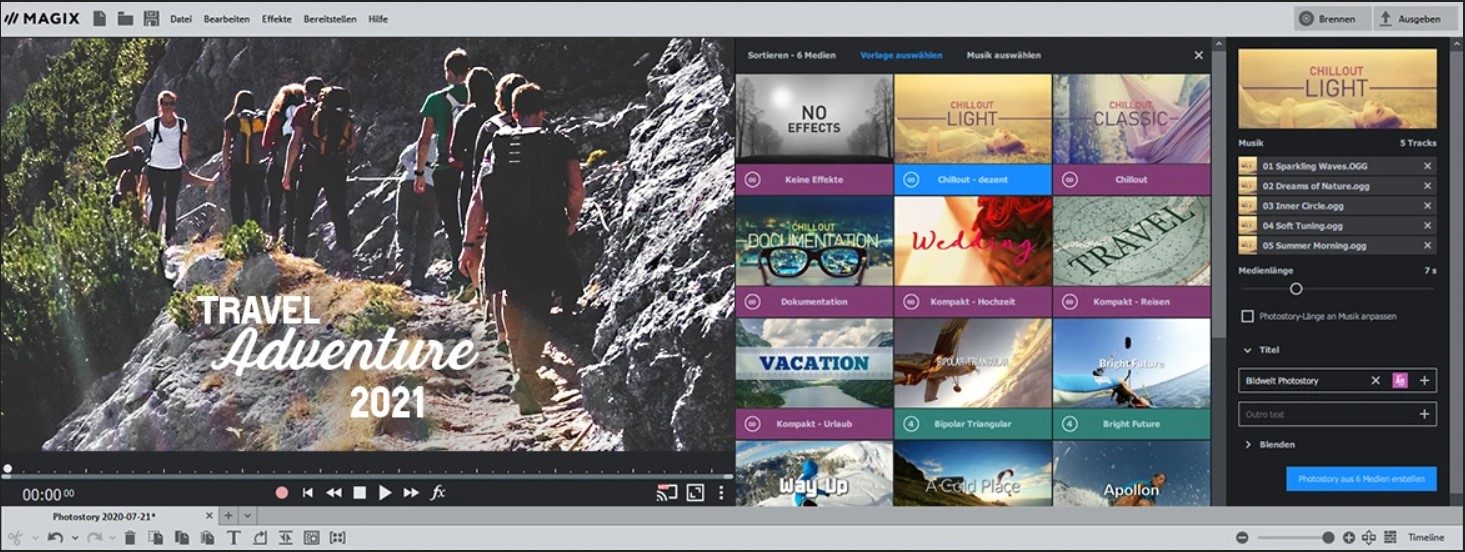
Task: Select the A Cold Place template
Action: tap(972, 473)
